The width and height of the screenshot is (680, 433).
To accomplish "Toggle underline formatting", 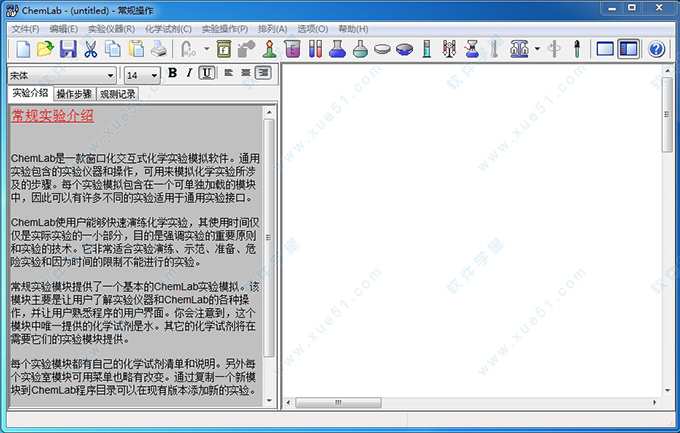I will tap(207, 73).
